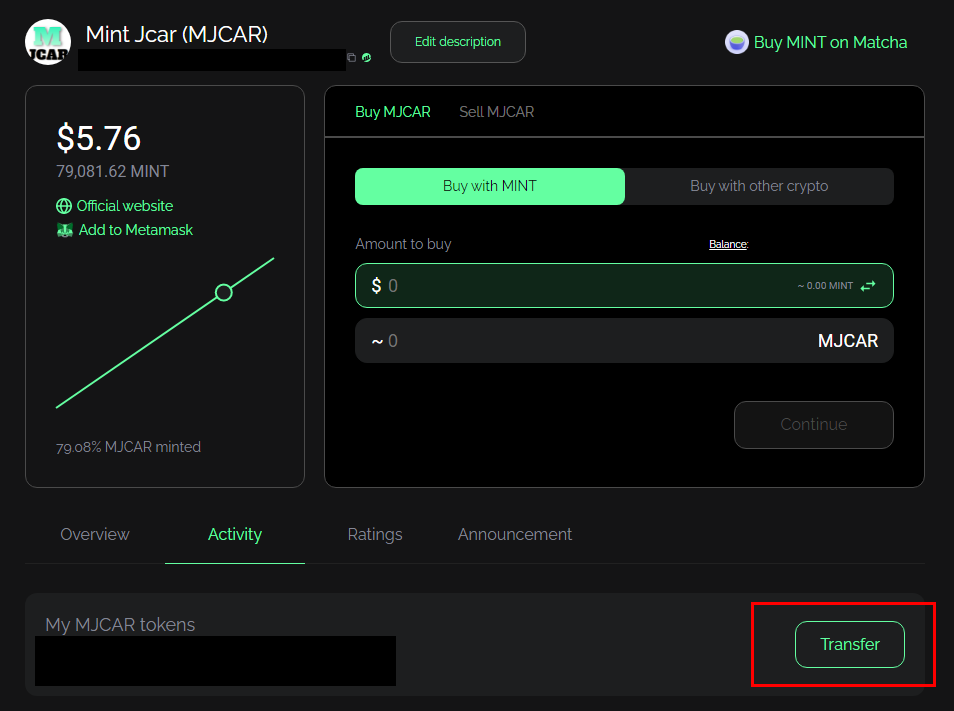The width and height of the screenshot is (954, 711).
Task: Follow Buy MINT on Matcha link
Action: [830, 42]
